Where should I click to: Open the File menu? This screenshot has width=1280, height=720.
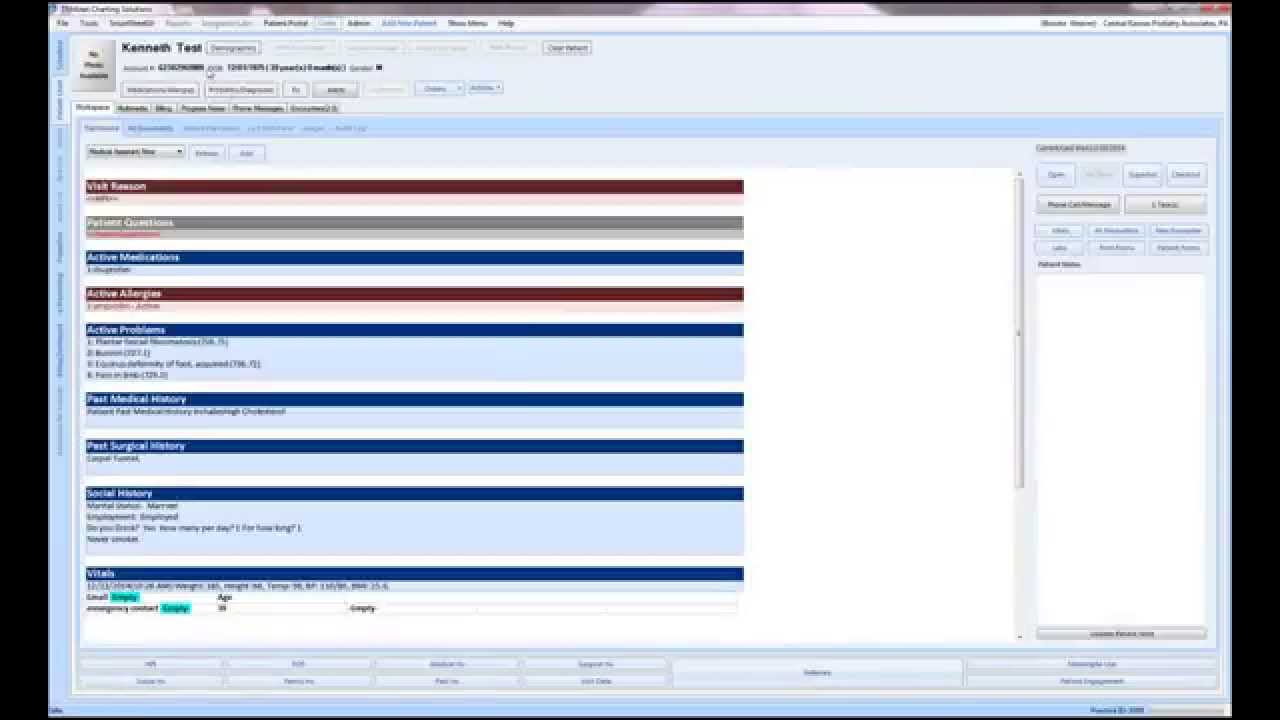coord(63,23)
